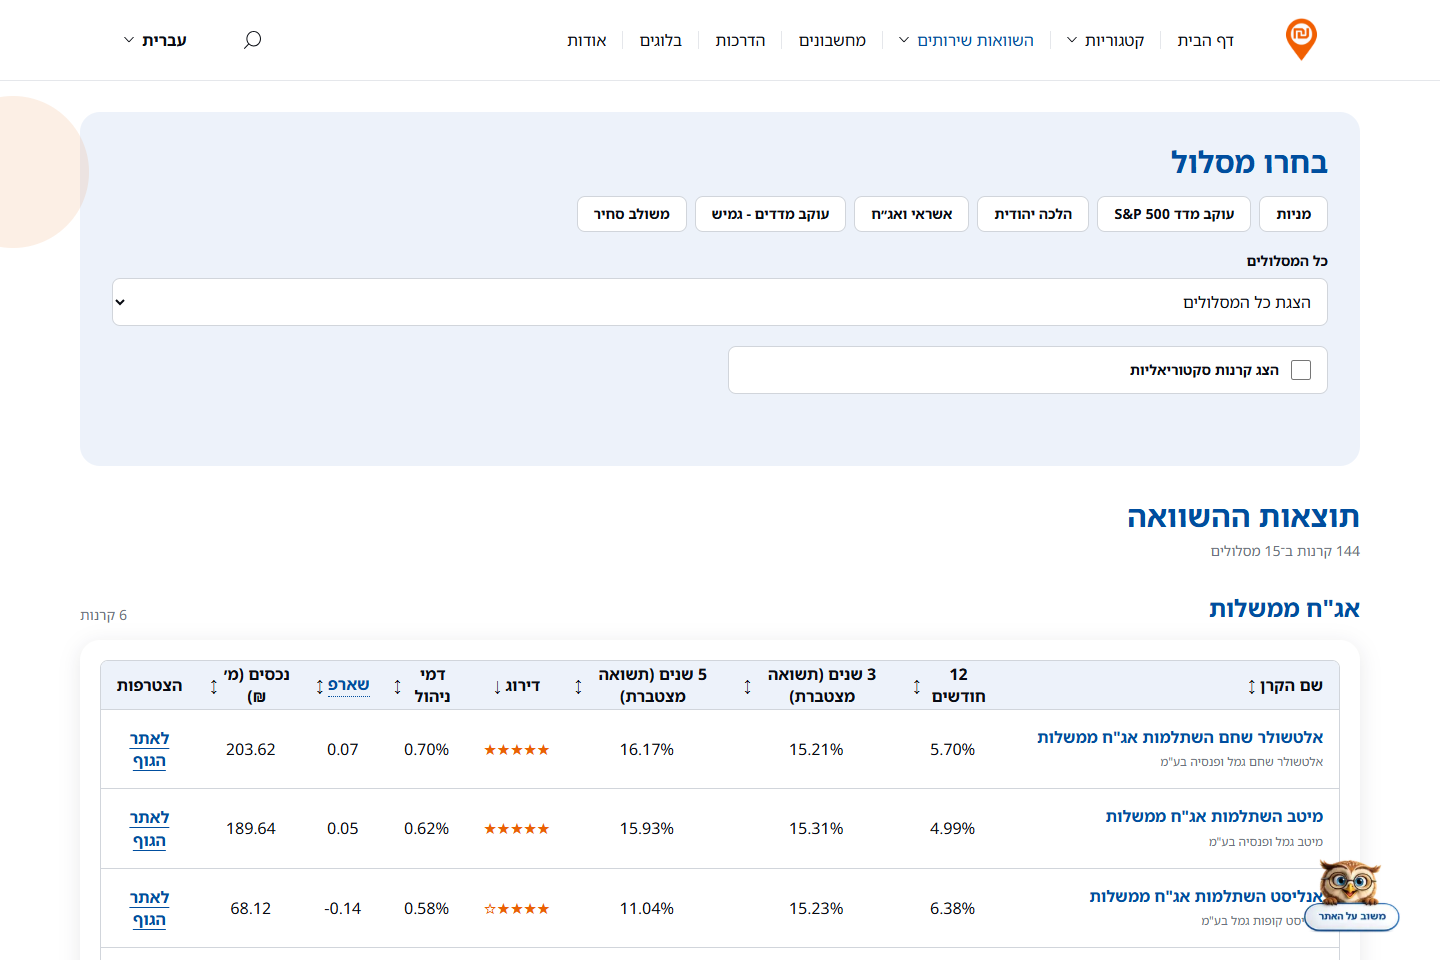Enable the הצג קרנות סקטוריאליות checkbox
1440x960 pixels.
click(x=1301, y=370)
